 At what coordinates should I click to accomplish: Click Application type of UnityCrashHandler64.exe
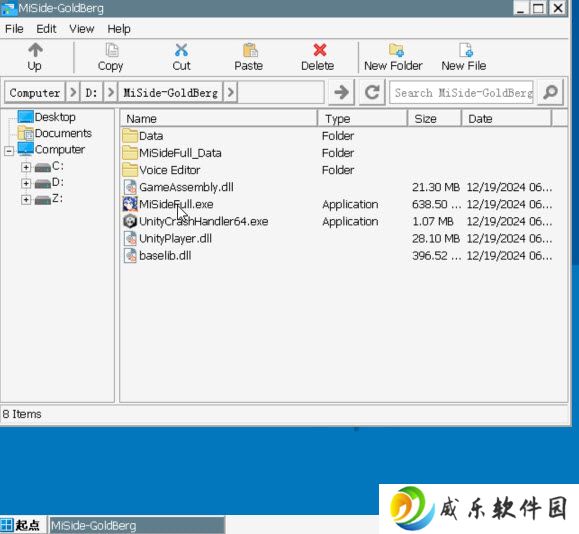[350, 221]
